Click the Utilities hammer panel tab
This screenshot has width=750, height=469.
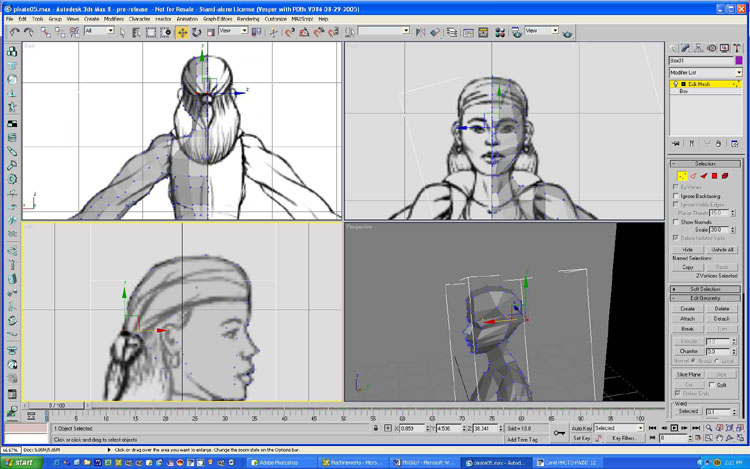click(738, 47)
